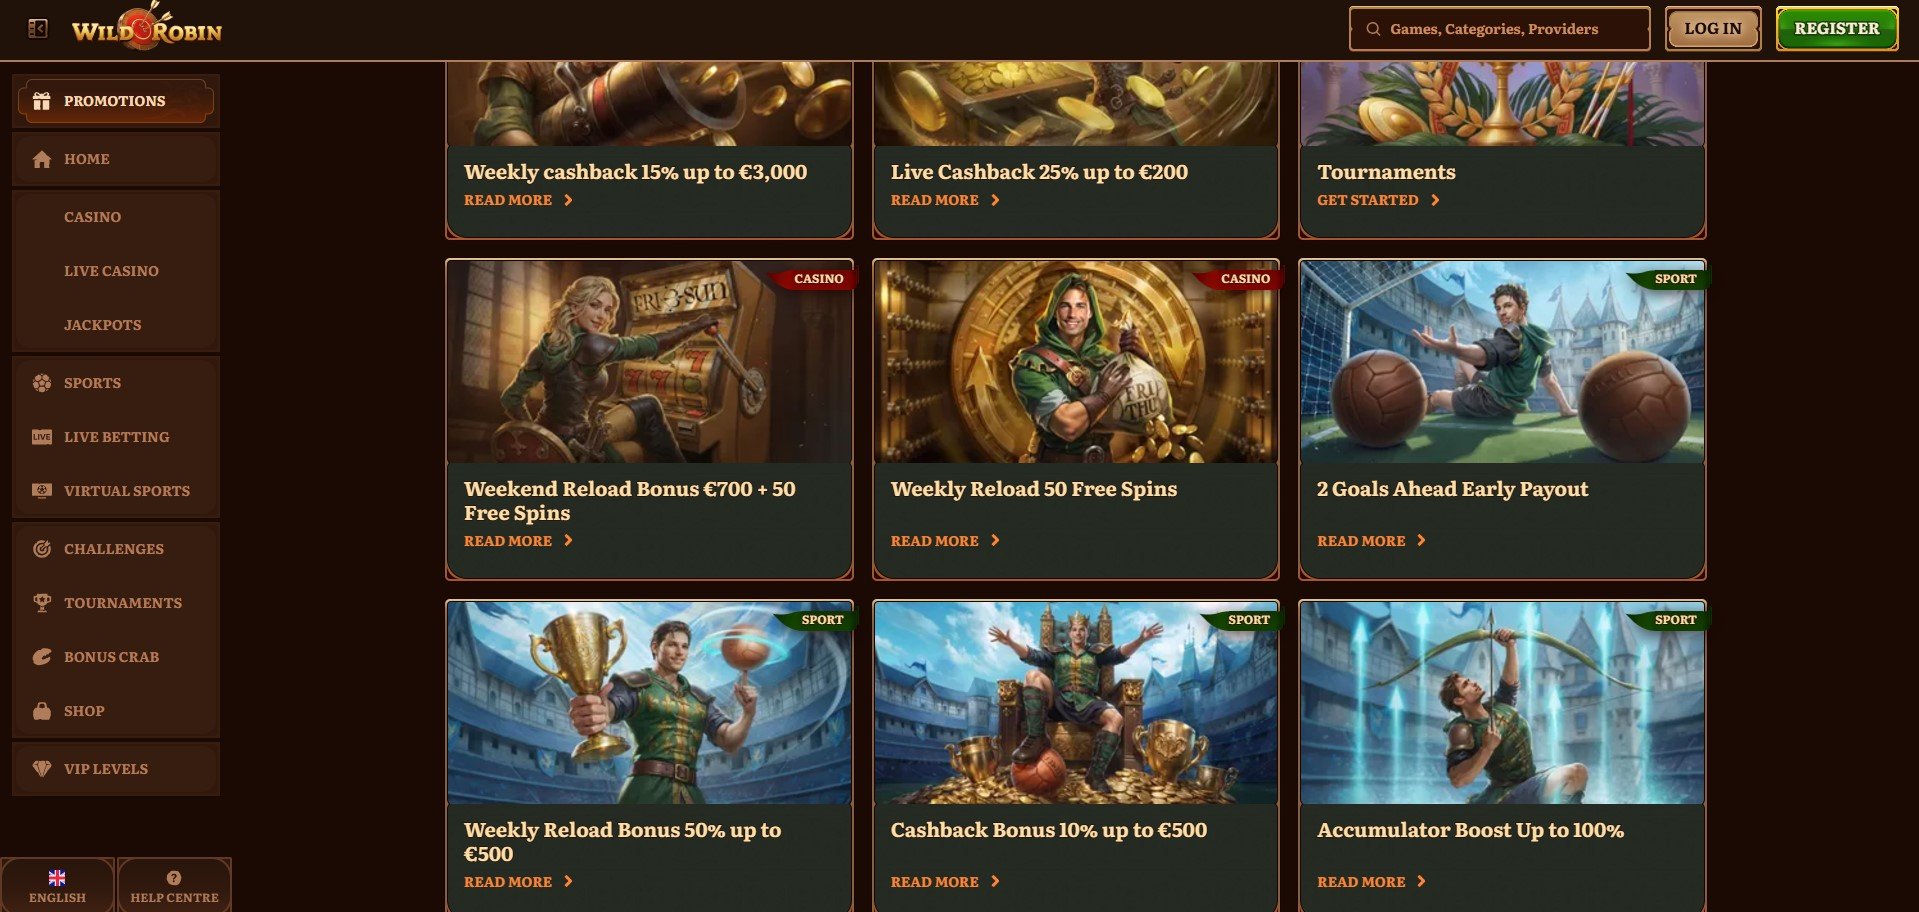Open the Bonus Crab section icon
Viewport: 1919px width, 912px height.
pos(42,657)
